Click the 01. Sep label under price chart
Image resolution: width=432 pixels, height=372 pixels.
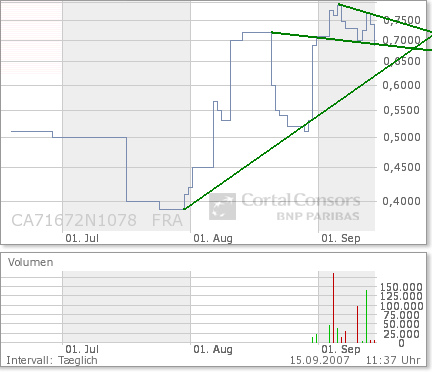(x=341, y=238)
